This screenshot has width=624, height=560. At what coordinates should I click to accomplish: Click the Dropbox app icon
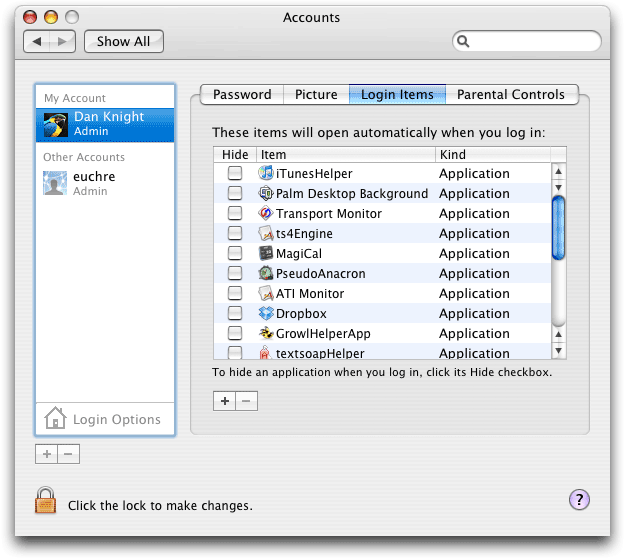[x=265, y=313]
